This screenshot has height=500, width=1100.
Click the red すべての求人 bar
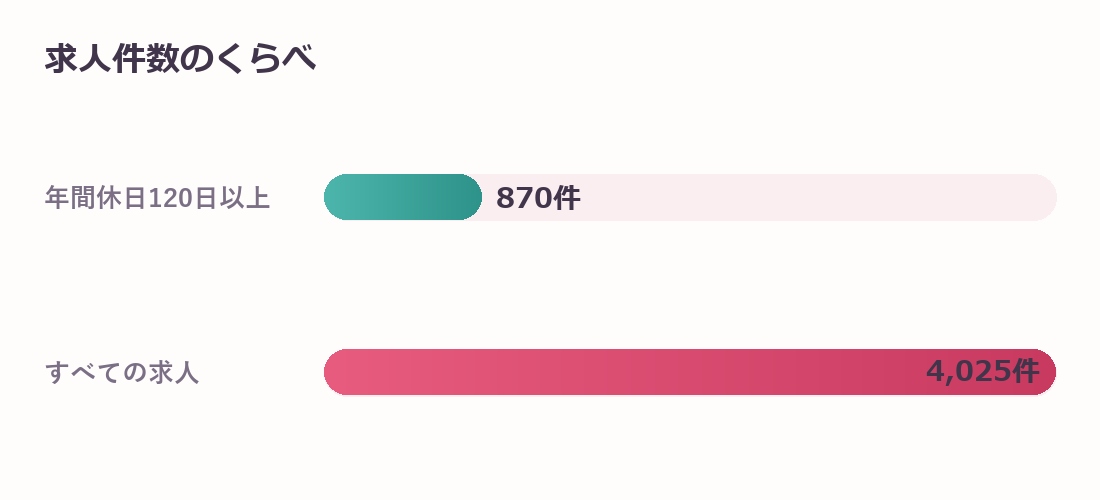pyautogui.click(x=690, y=372)
